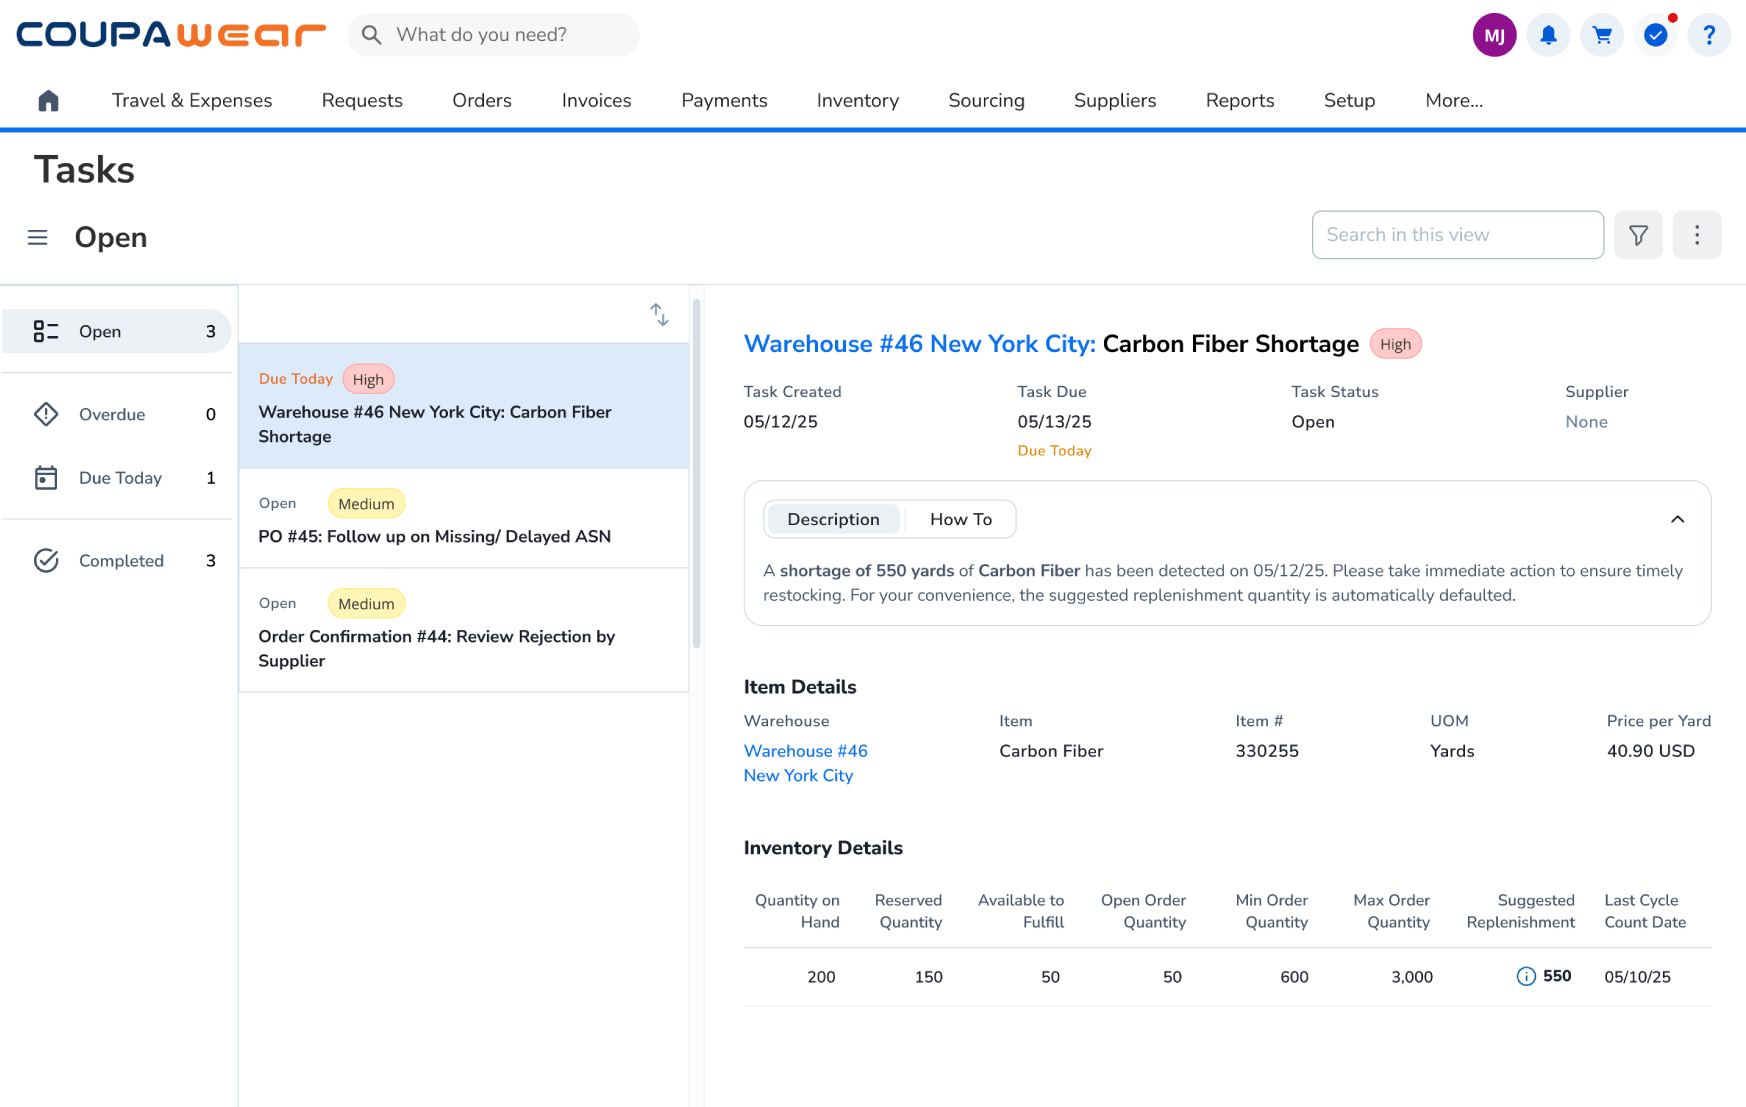Click the High badge in task header

point(1395,344)
